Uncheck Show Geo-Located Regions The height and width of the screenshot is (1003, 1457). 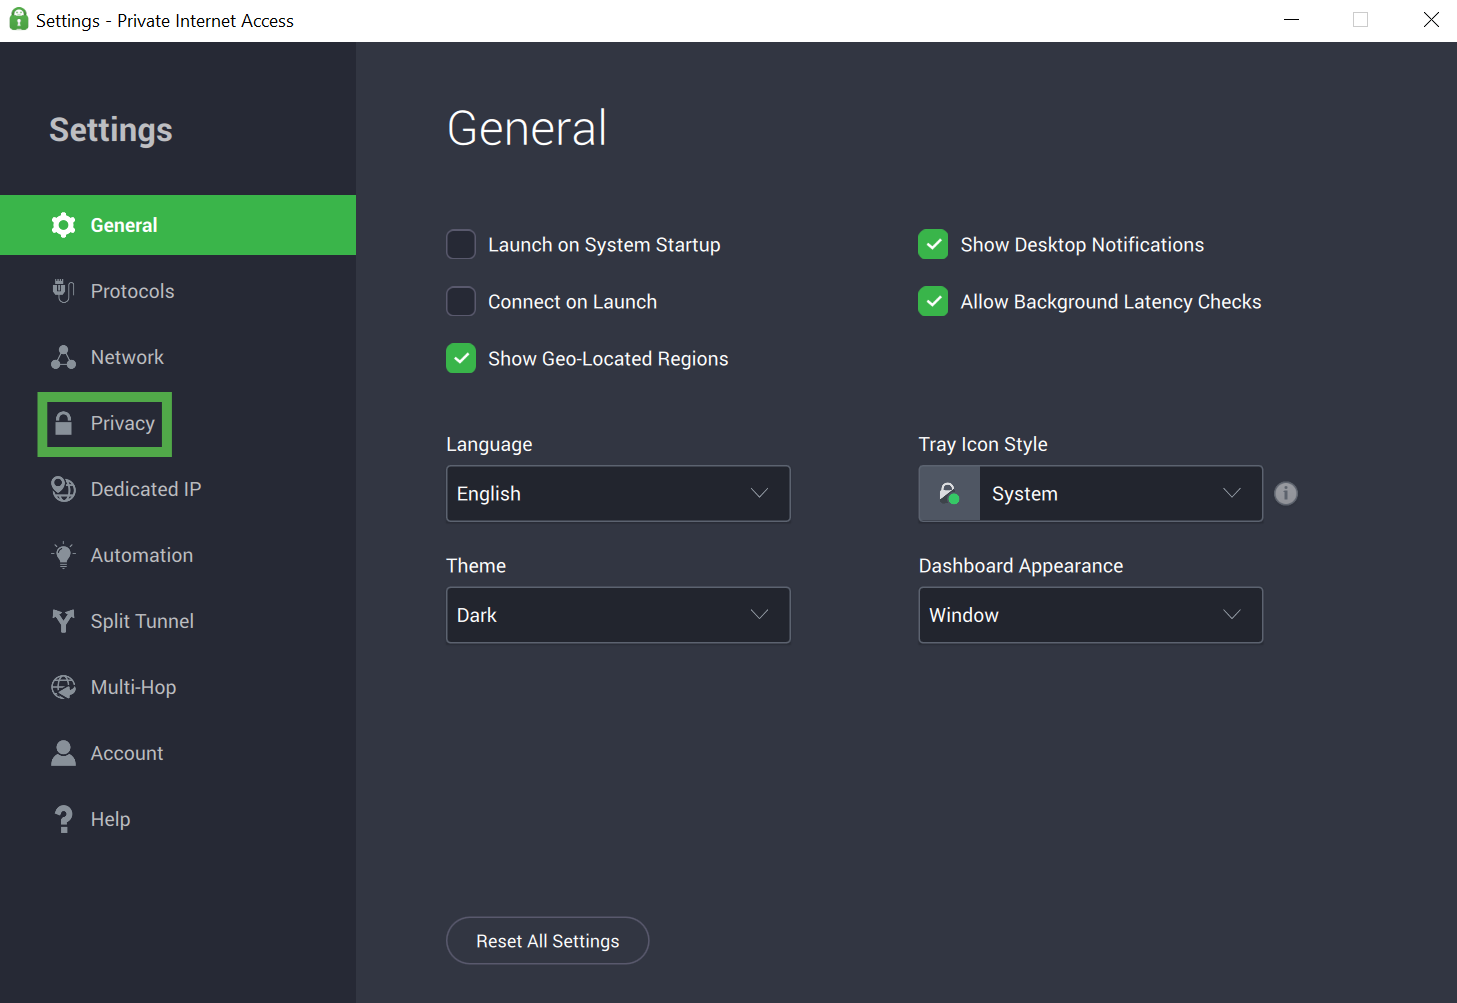(461, 358)
